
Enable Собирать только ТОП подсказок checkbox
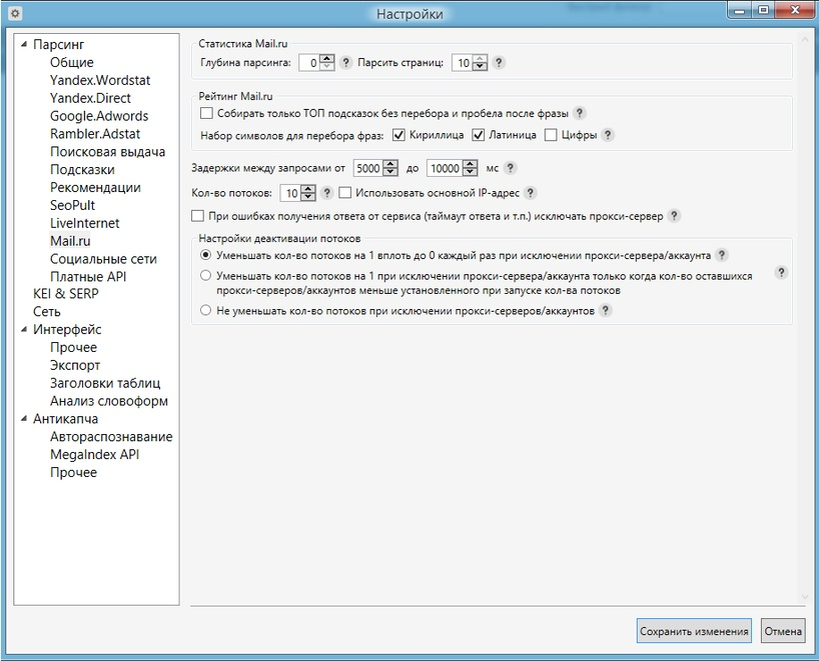(x=206, y=113)
